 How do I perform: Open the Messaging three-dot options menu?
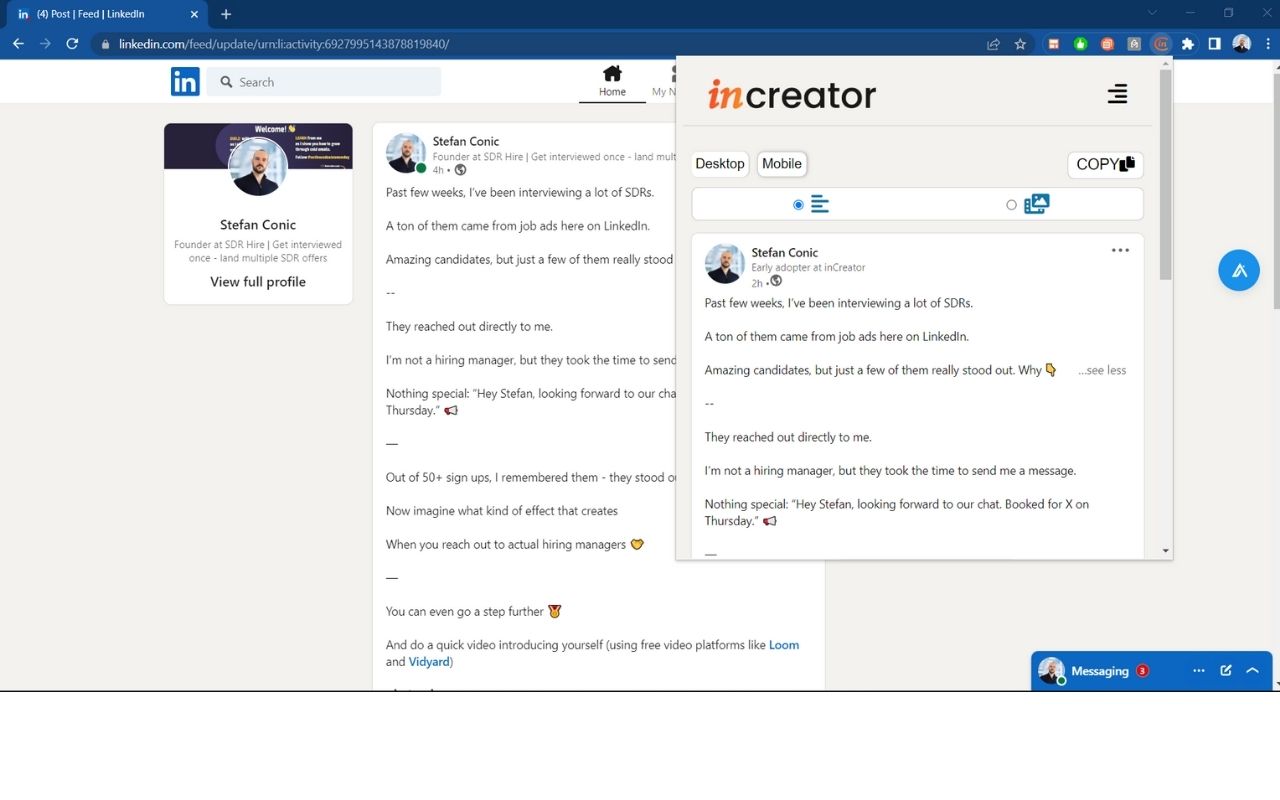pos(1198,670)
